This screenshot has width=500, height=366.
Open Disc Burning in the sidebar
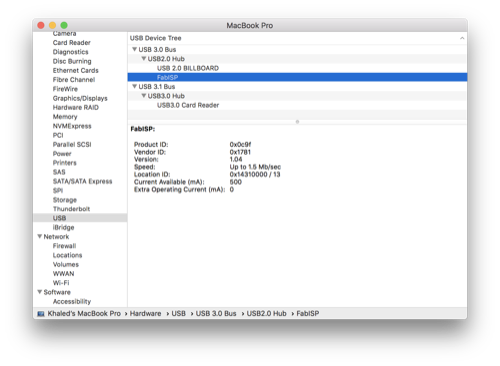[x=72, y=61]
